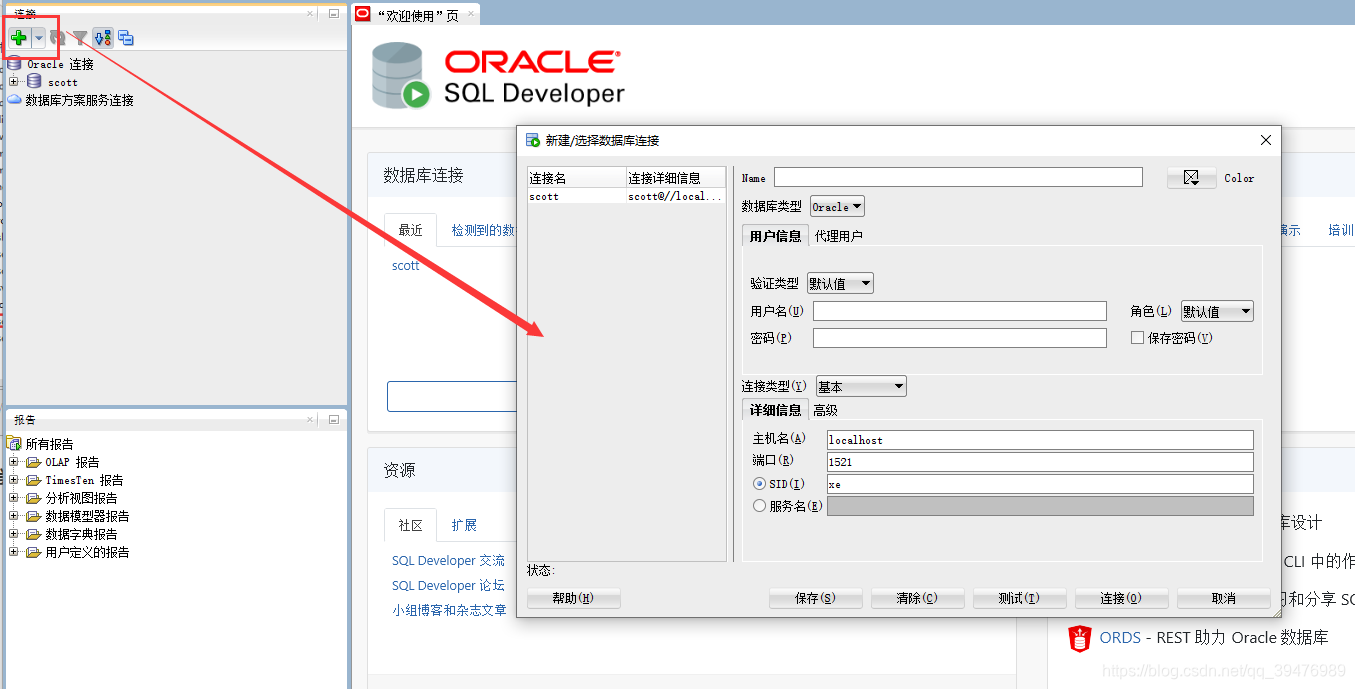The image size is (1355, 689).
Task: Click the color picker icon beside Color
Action: pos(1191,178)
